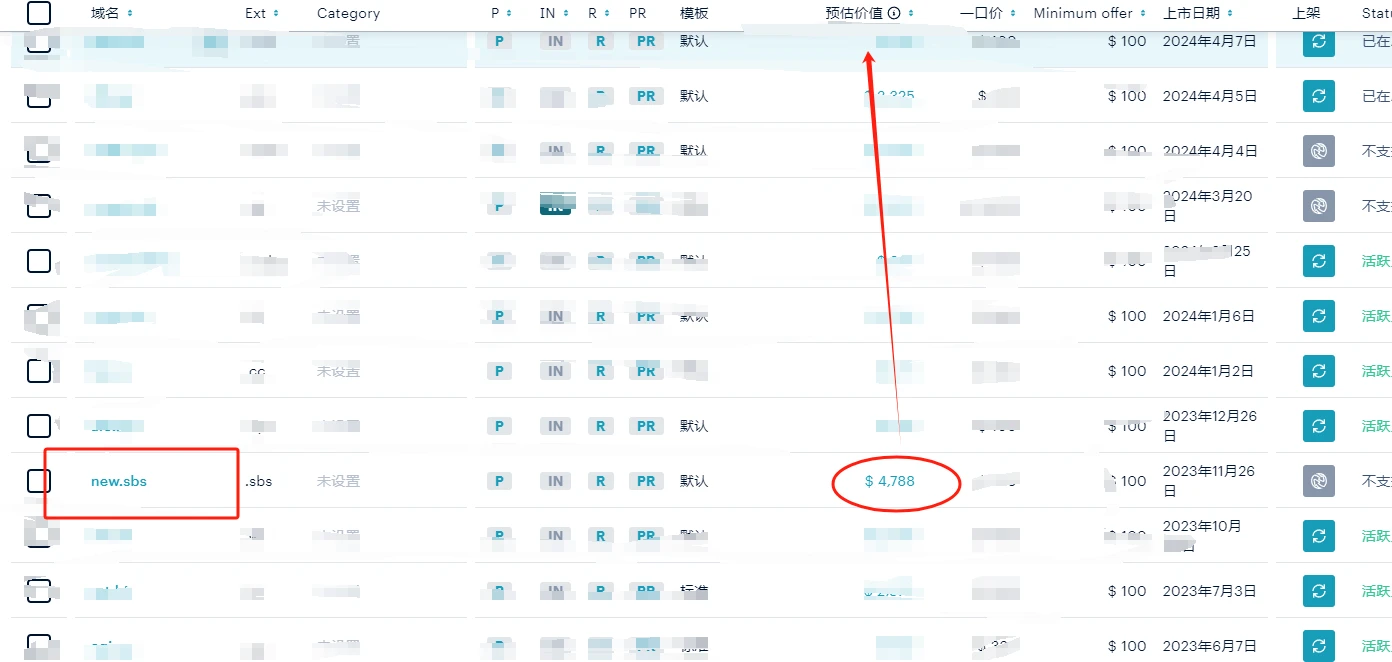Click the grey listing icon in the new.sbs row
This screenshot has height=662, width=1392.
1319,481
